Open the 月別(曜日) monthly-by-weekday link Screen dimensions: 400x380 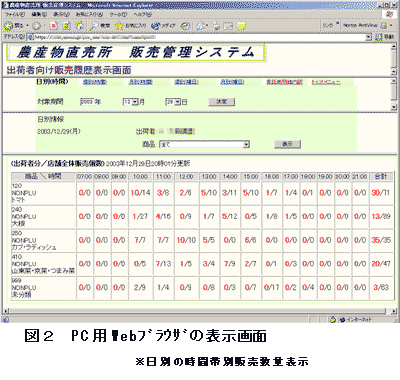click(232, 82)
